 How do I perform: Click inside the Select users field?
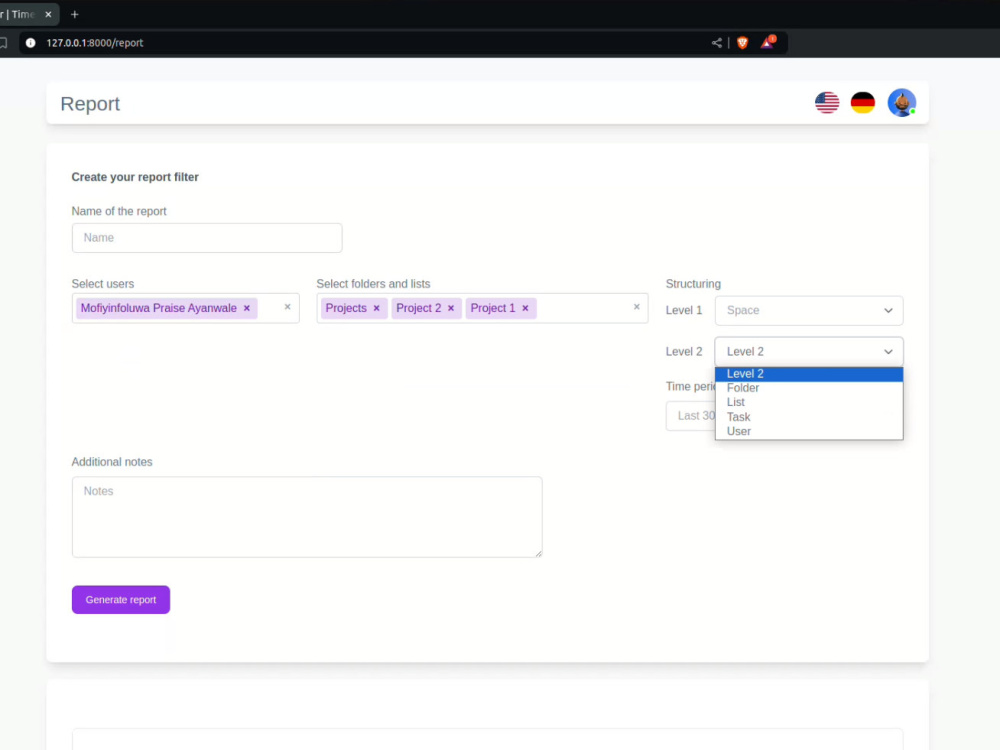point(185,308)
